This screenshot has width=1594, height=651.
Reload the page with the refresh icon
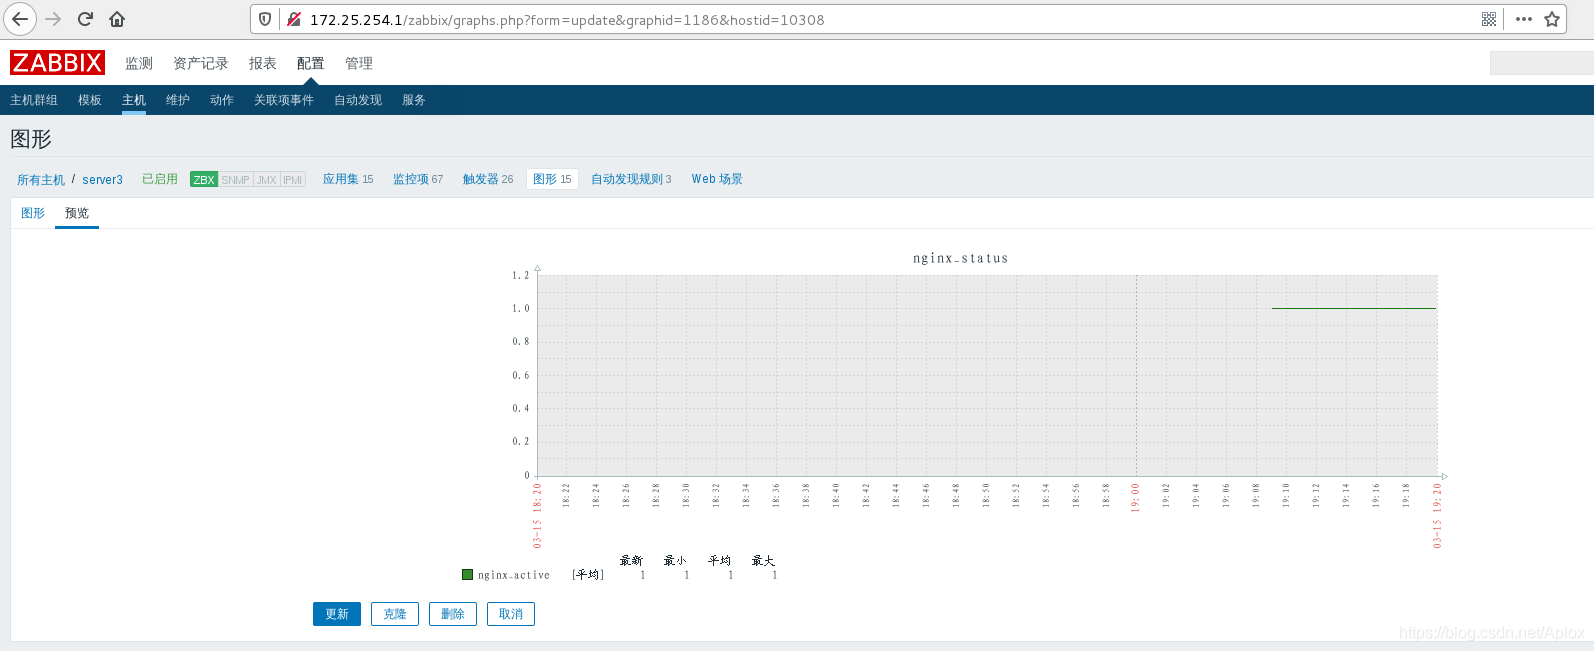(85, 19)
